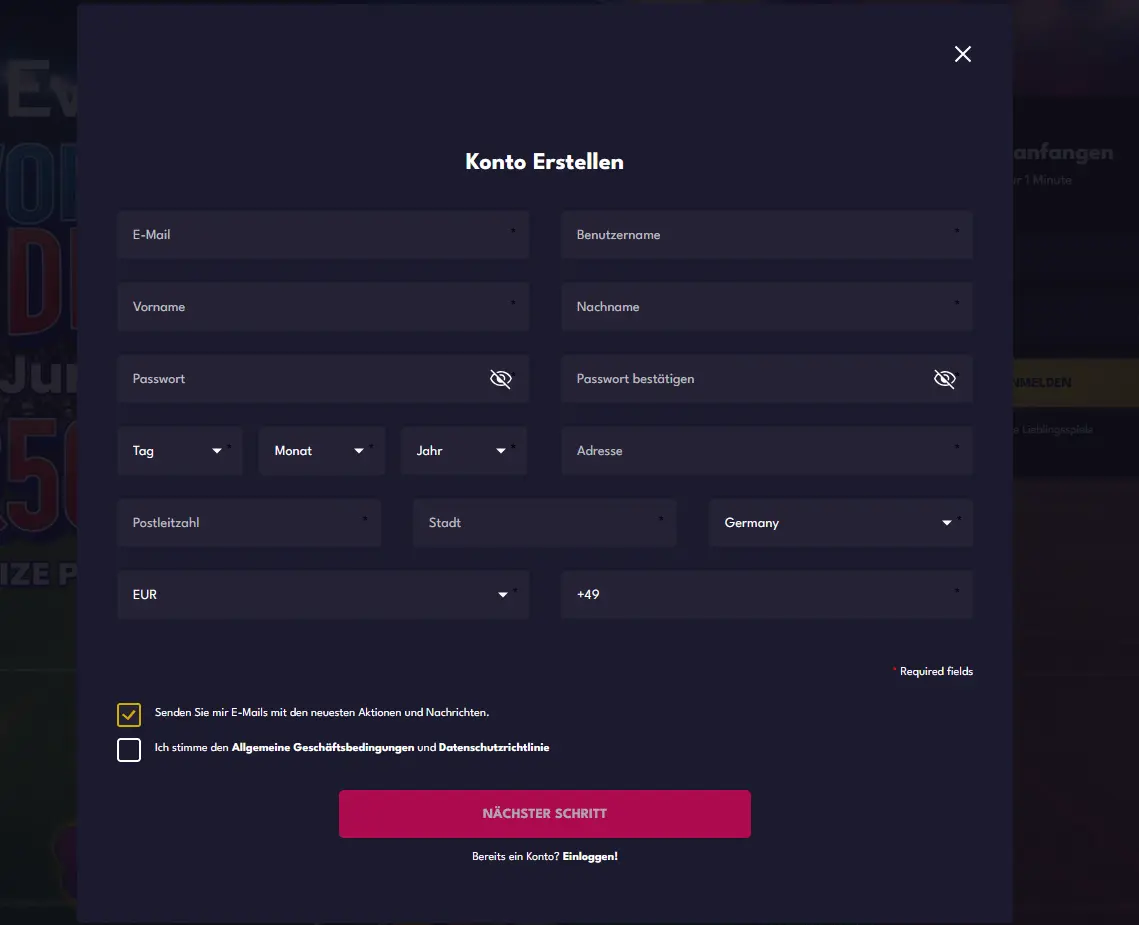Focus the Benutzername field
This screenshot has width=1139, height=925.
[766, 235]
